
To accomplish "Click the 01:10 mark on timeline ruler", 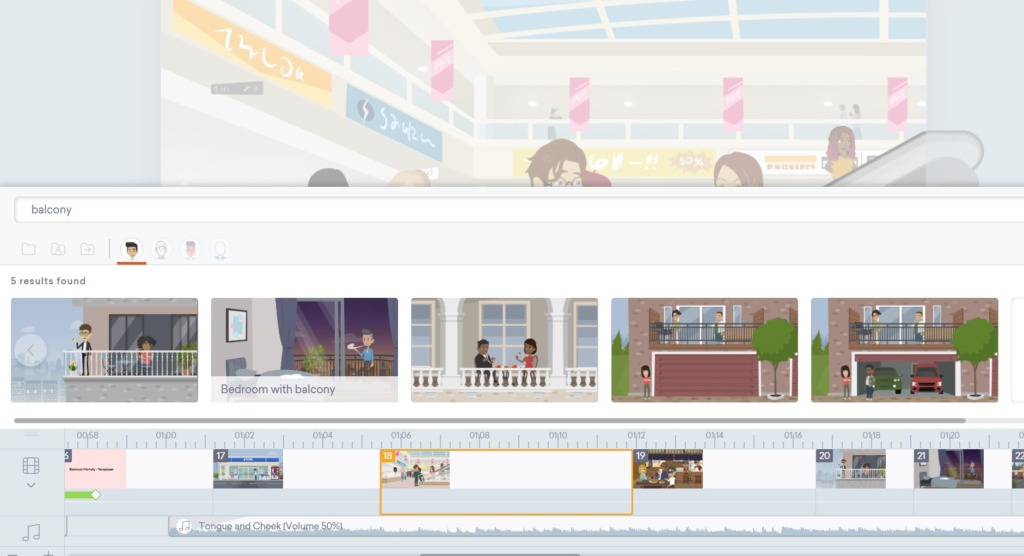I will pyautogui.click(x=558, y=435).
